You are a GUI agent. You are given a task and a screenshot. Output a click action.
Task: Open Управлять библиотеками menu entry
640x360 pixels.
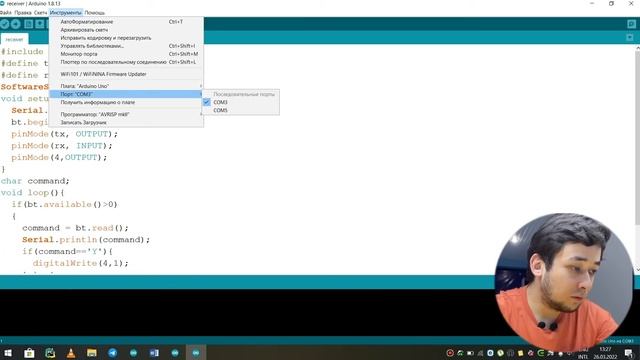(x=126, y=46)
